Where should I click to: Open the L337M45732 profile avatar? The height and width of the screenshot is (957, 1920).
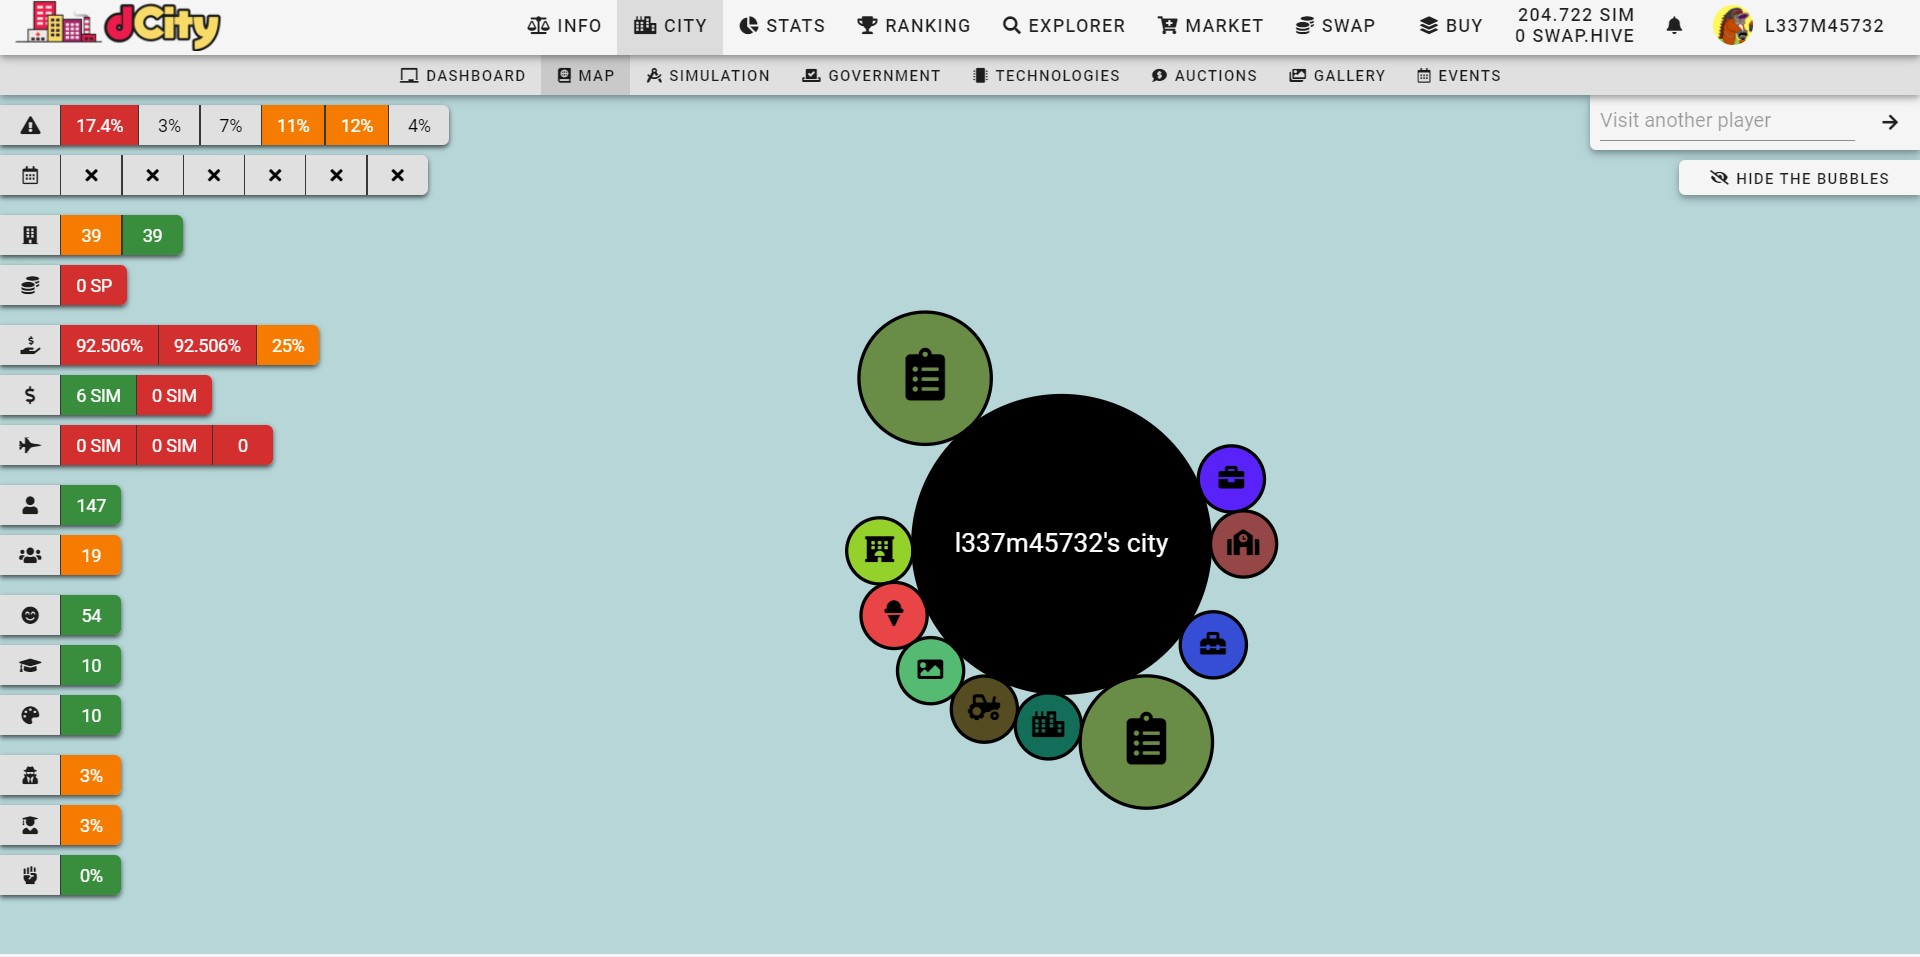(1733, 26)
